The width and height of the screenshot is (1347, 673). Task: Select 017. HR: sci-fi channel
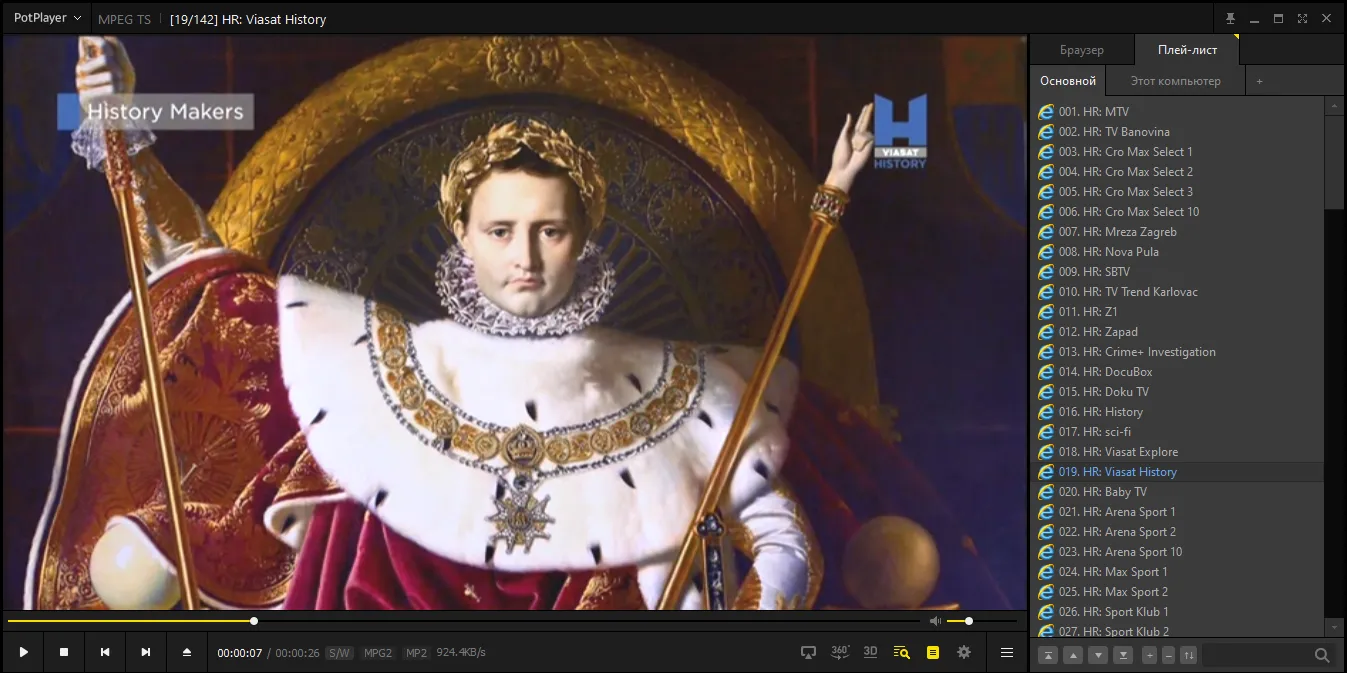(1177, 431)
